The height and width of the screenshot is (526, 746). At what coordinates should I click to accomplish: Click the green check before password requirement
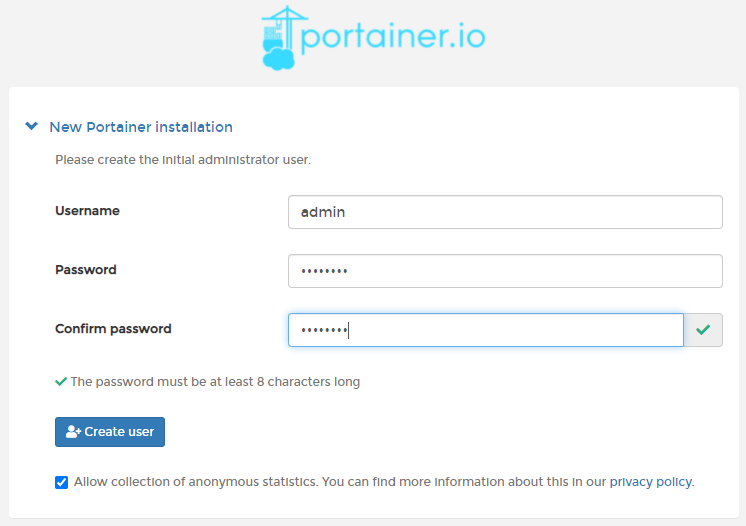(x=61, y=381)
